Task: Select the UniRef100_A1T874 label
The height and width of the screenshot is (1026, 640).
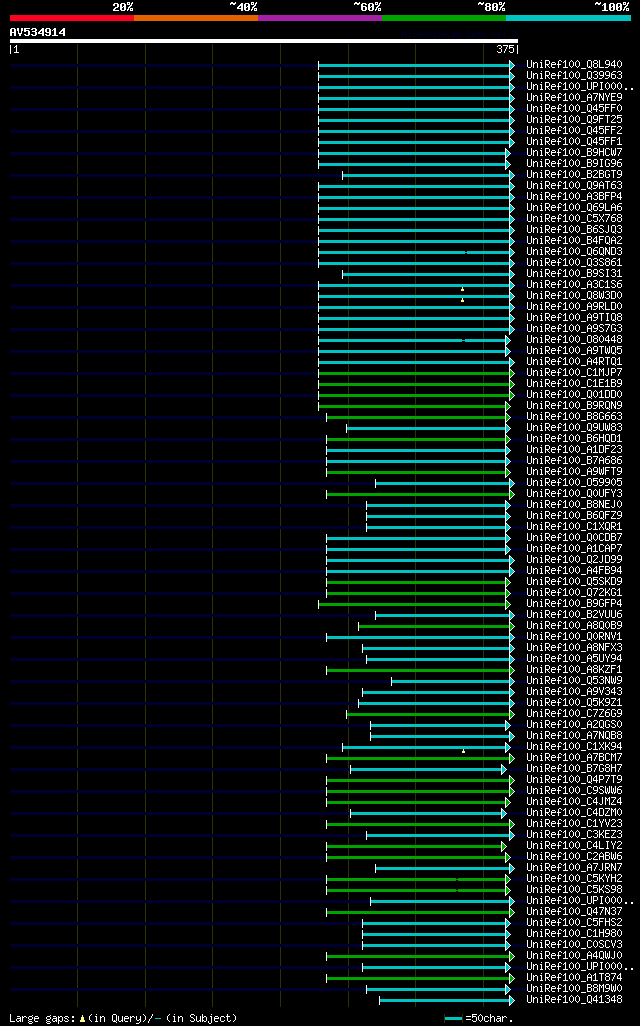Action: [x=575, y=978]
